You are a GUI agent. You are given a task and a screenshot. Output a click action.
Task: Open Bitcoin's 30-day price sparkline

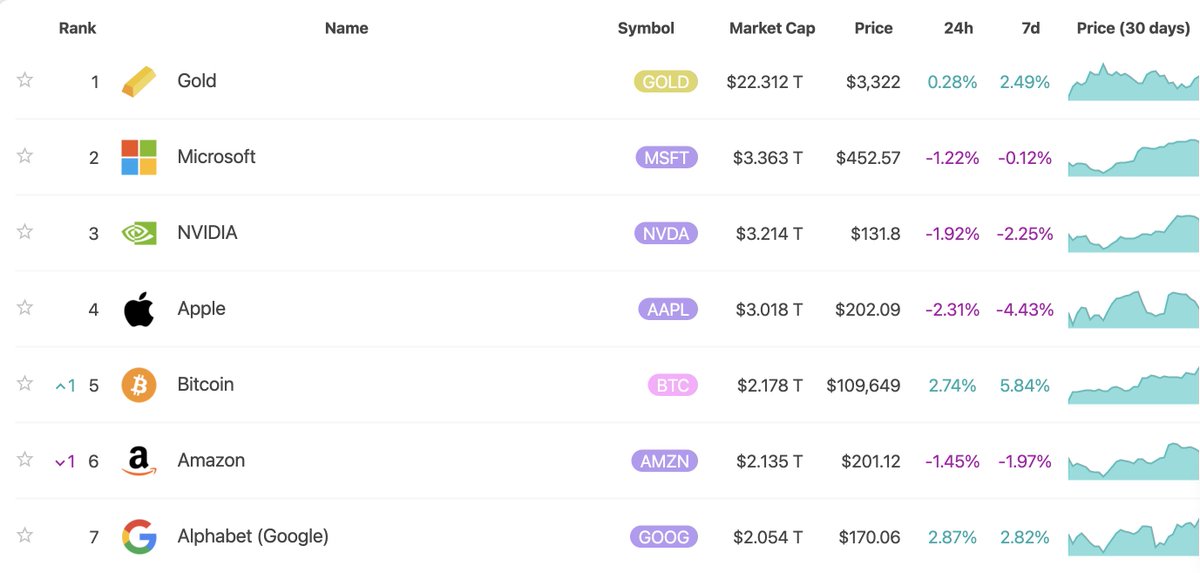[1134, 385]
